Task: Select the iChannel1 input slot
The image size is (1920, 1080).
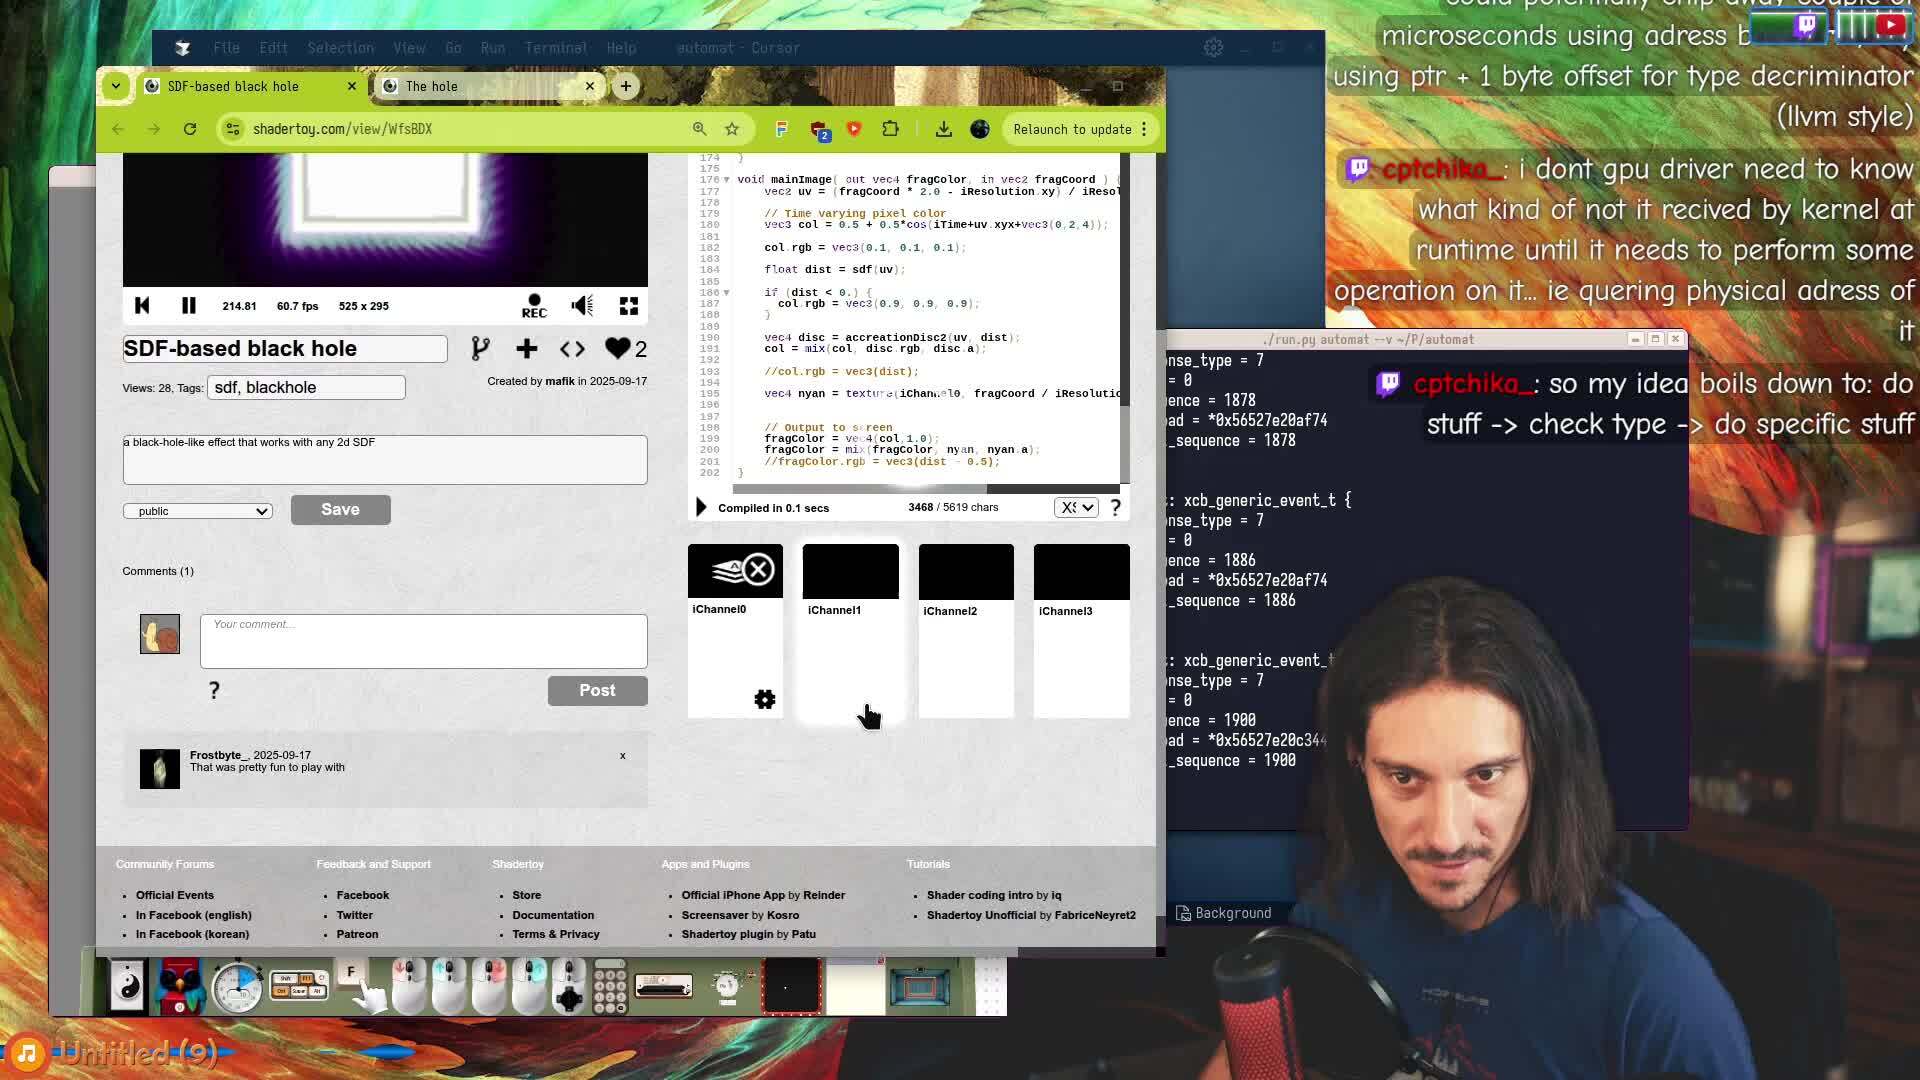Action: 850,572
